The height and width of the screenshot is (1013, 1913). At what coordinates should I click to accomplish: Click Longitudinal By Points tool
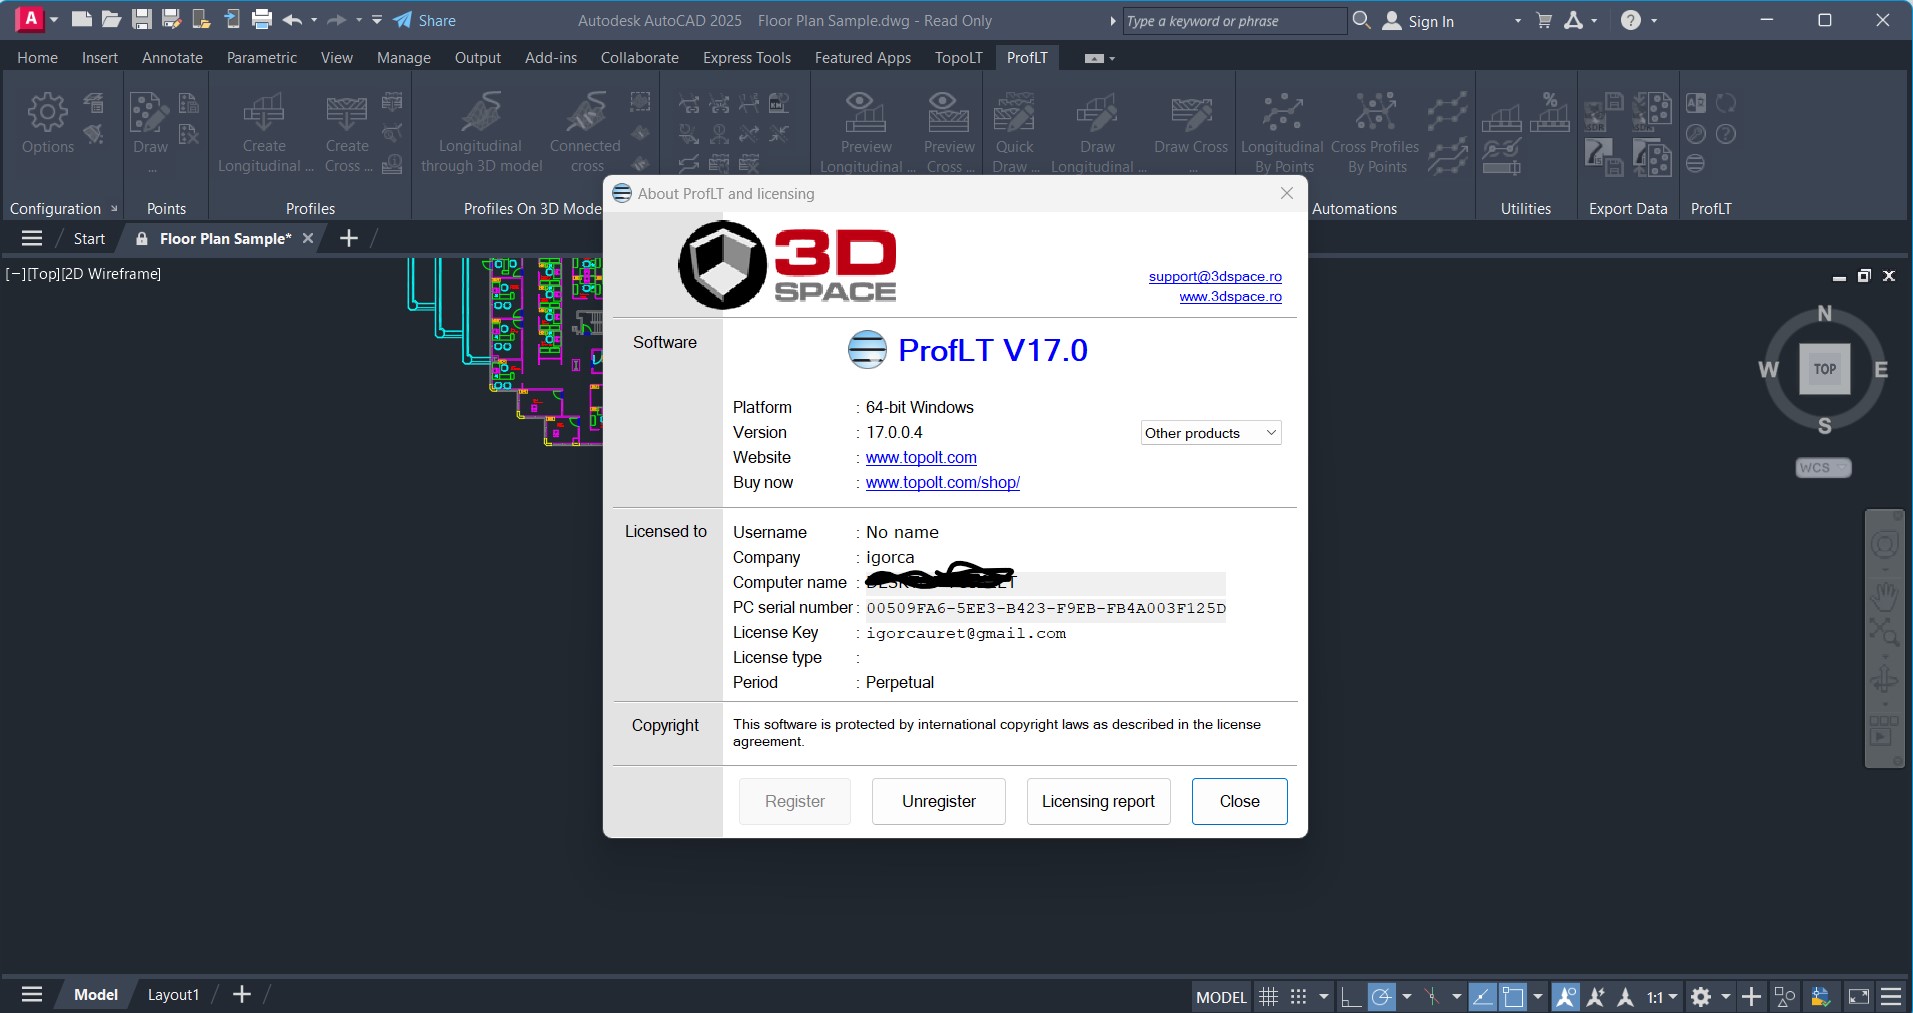tap(1283, 133)
